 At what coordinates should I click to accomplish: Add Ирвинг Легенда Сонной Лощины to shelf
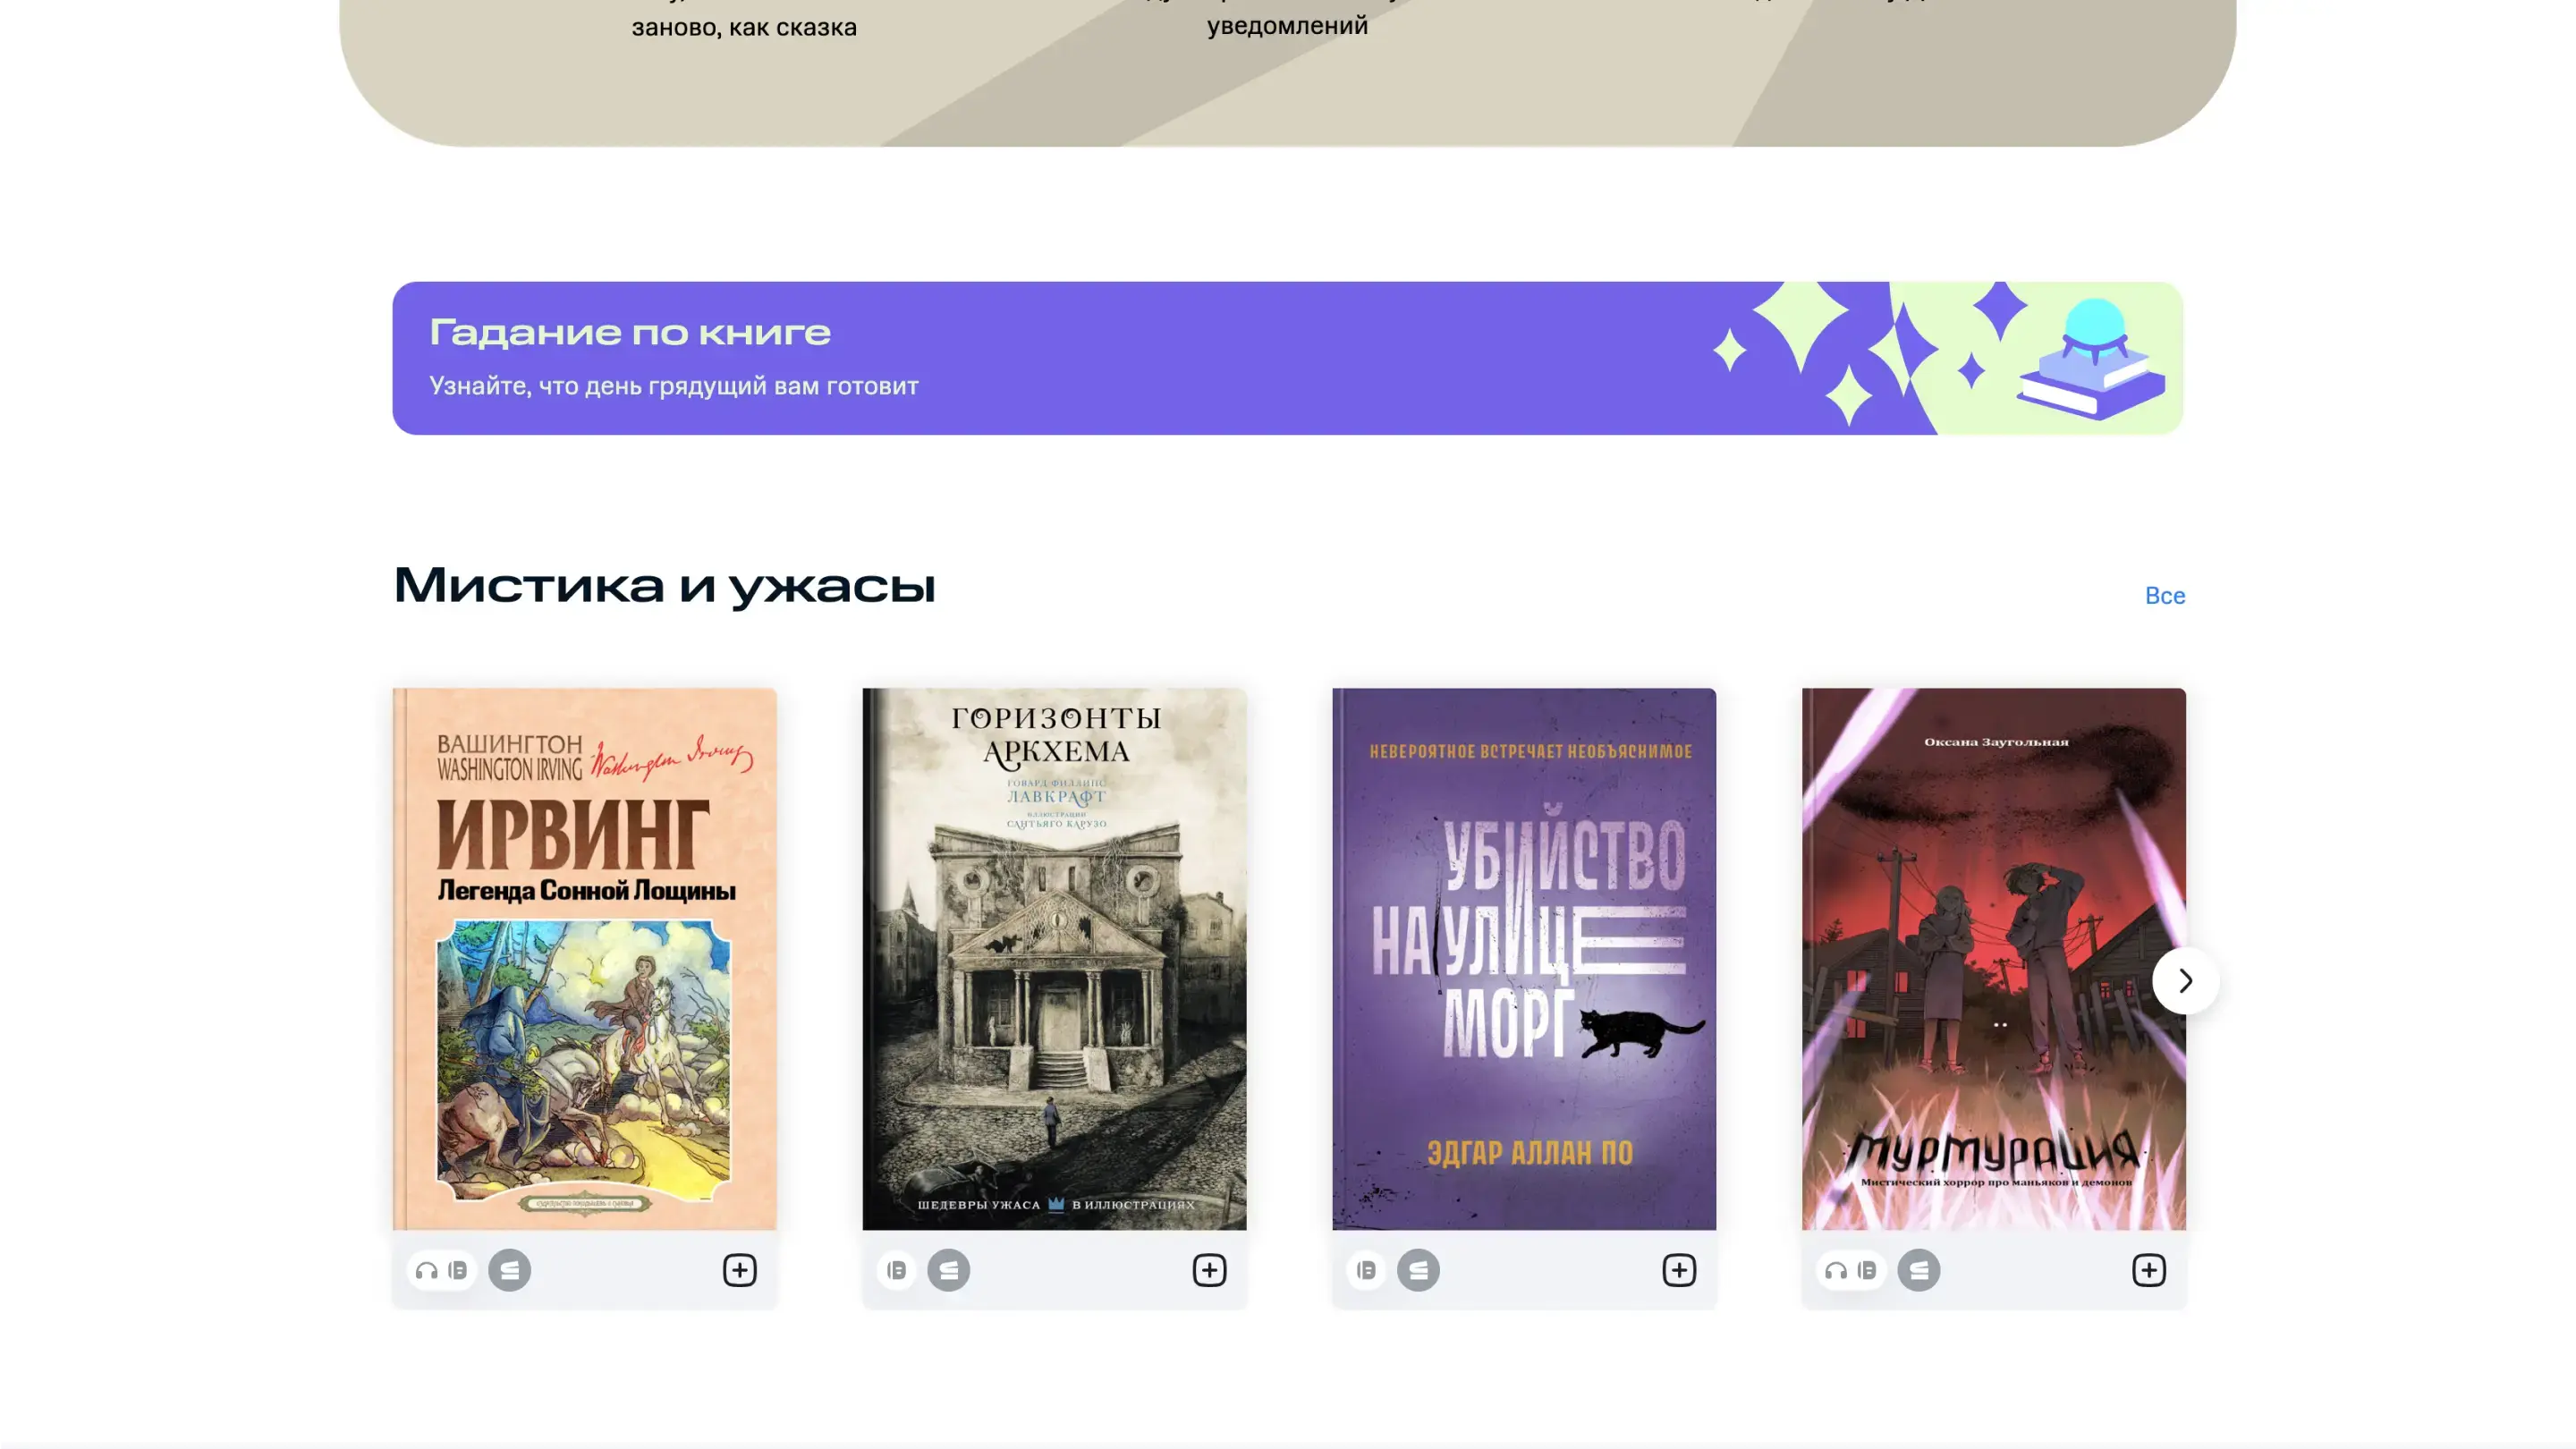739,1270
